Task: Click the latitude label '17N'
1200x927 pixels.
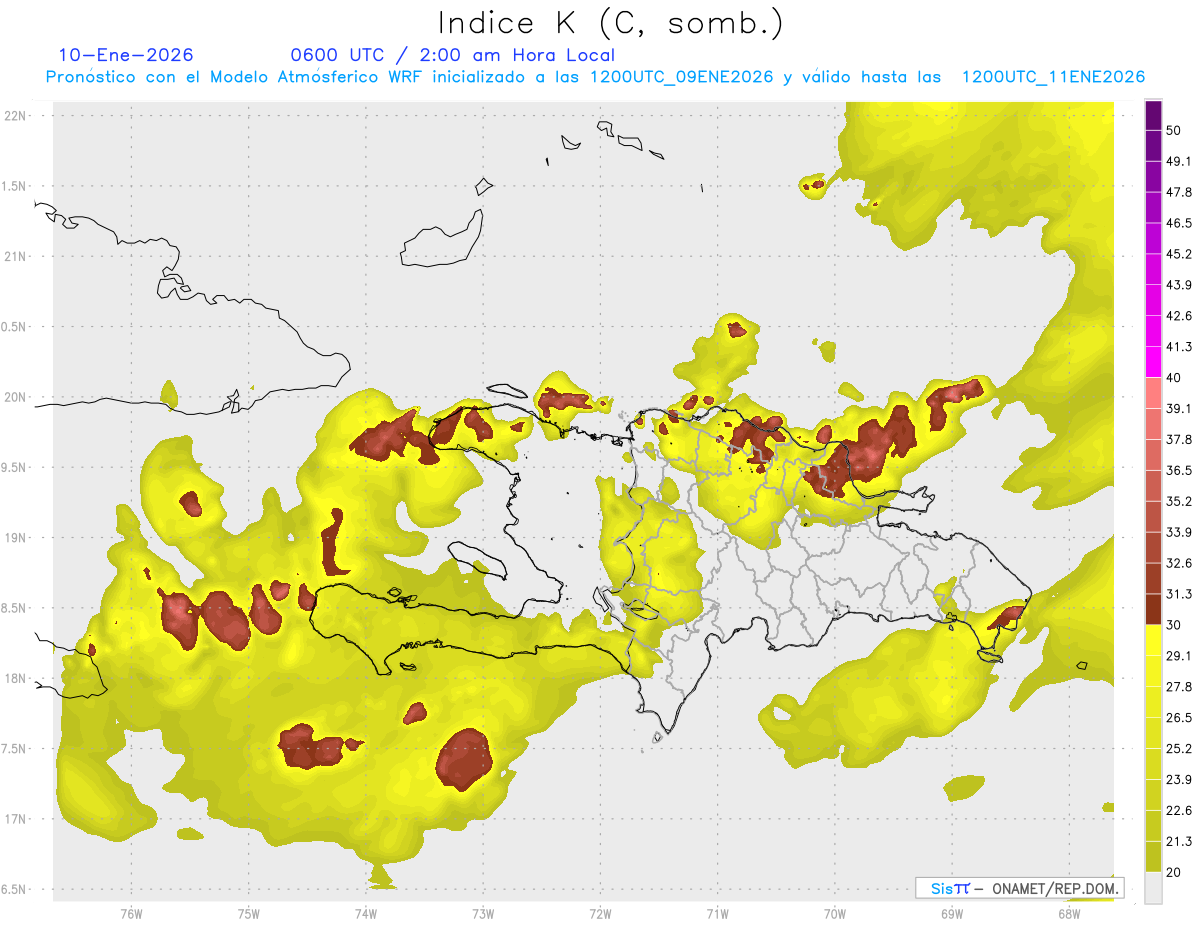Action: pyautogui.click(x=14, y=819)
